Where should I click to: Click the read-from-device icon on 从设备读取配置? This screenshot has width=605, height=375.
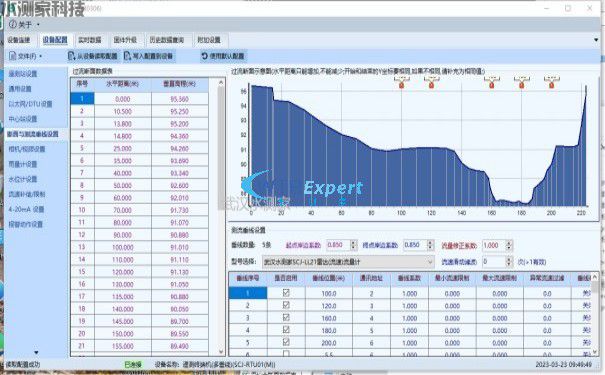[x=71, y=56]
